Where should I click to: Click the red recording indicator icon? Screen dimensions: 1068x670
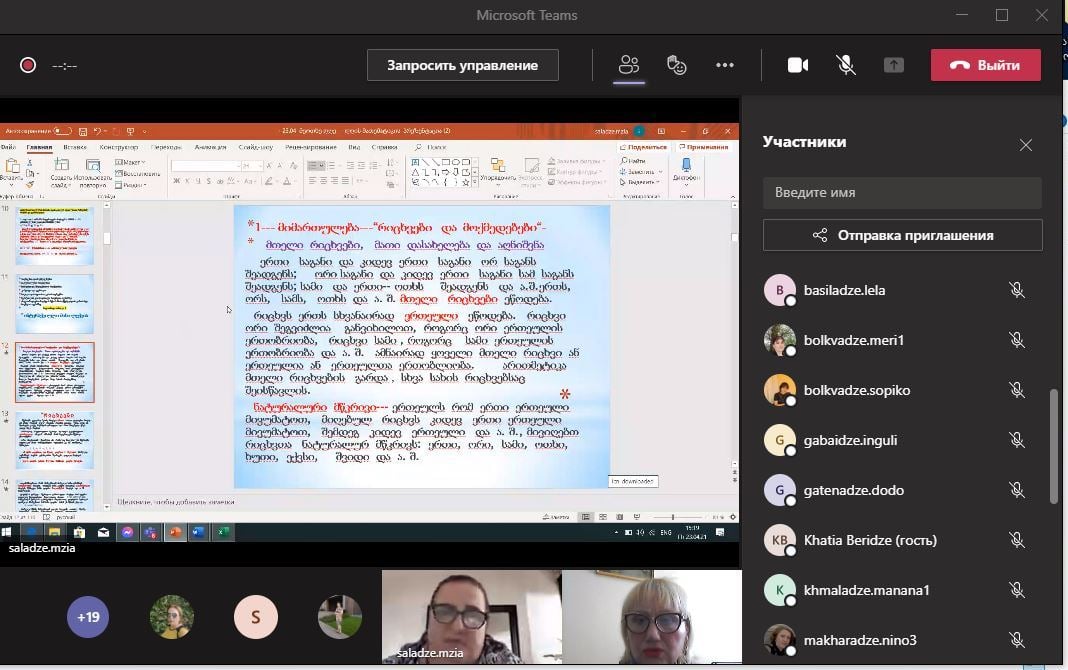28,65
